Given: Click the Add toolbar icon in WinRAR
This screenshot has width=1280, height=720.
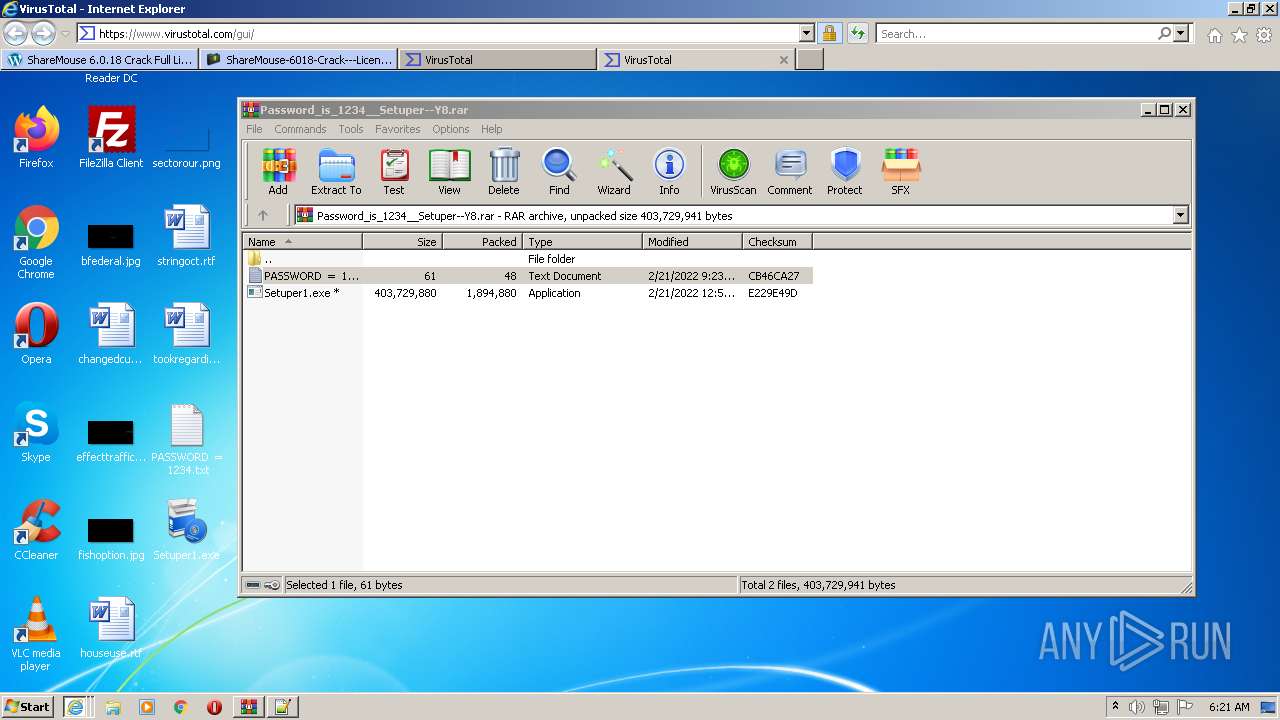Looking at the screenshot, I should tap(278, 172).
